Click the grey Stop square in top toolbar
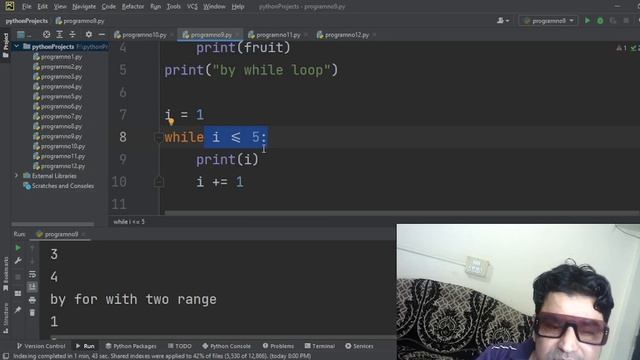The image size is (640, 360). (x=626, y=20)
